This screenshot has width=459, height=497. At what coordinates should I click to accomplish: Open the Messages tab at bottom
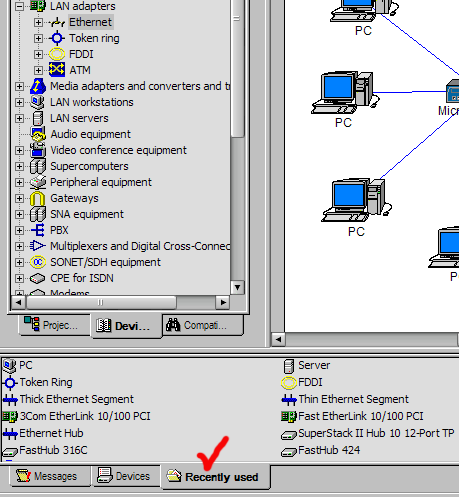click(49, 476)
